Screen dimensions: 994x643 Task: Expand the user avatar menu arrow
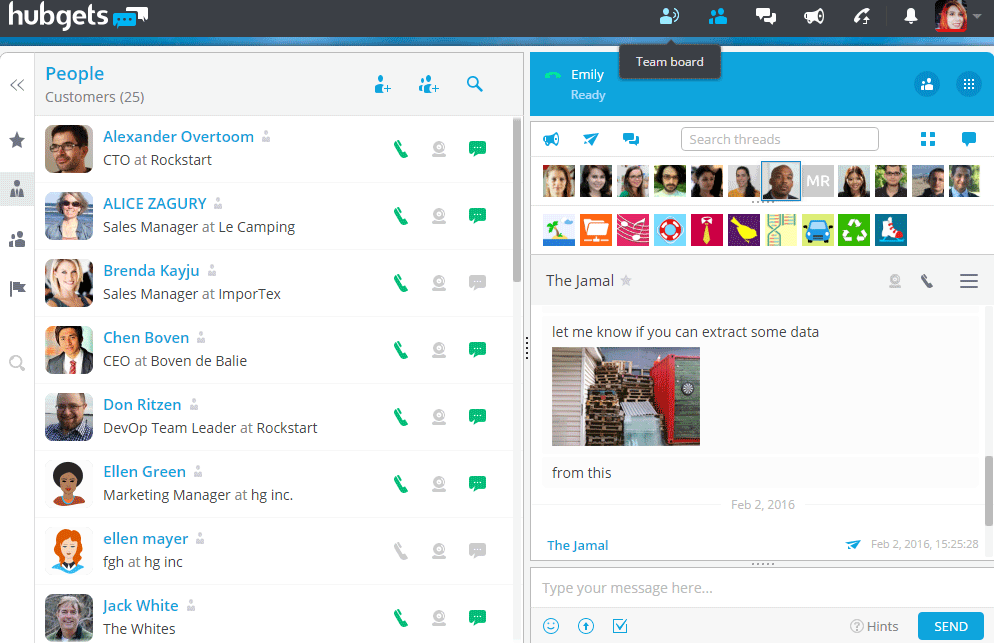[x=977, y=16]
